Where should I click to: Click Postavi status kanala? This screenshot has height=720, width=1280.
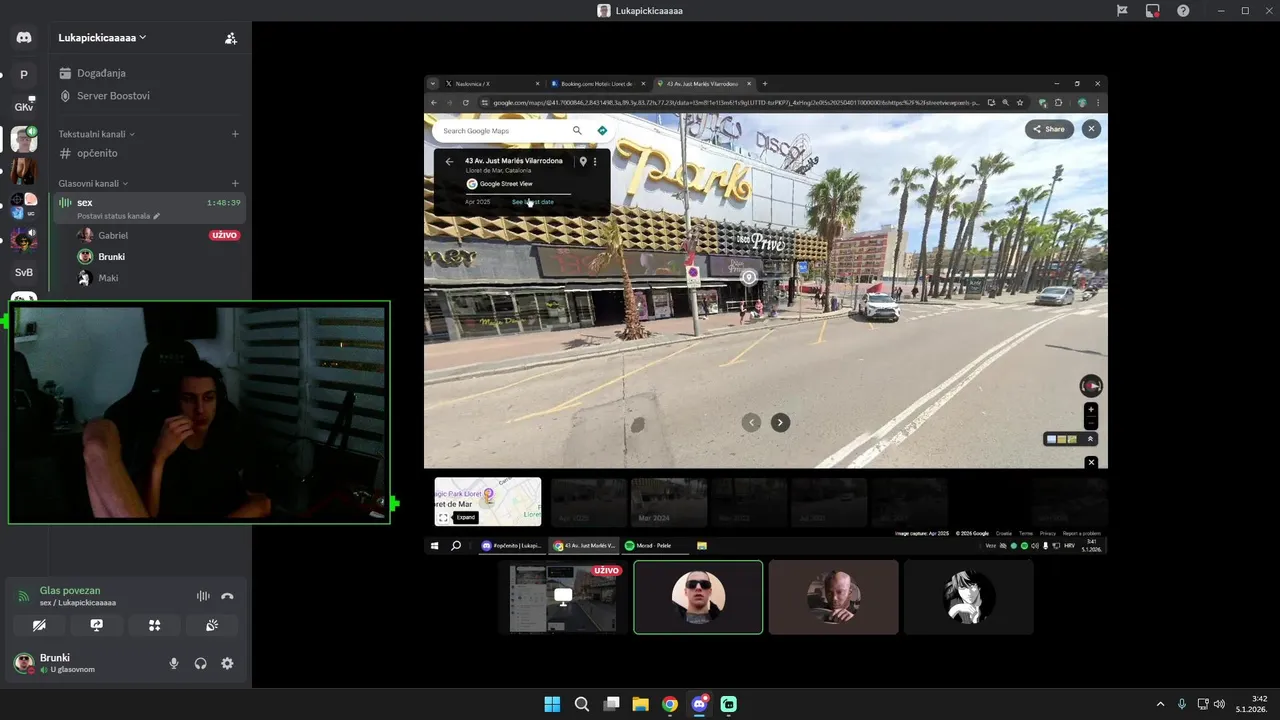click(118, 216)
